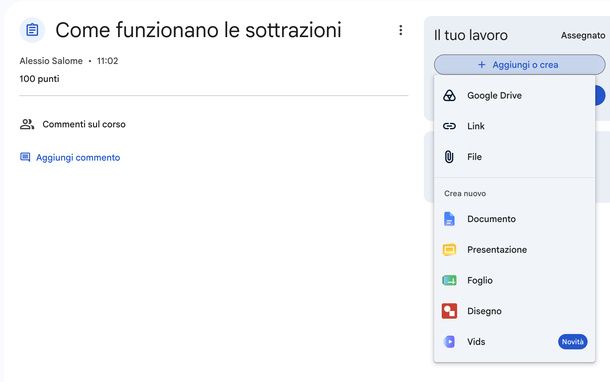The width and height of the screenshot is (610, 382).
Task: Choose File from the attach menu
Action: [514, 157]
